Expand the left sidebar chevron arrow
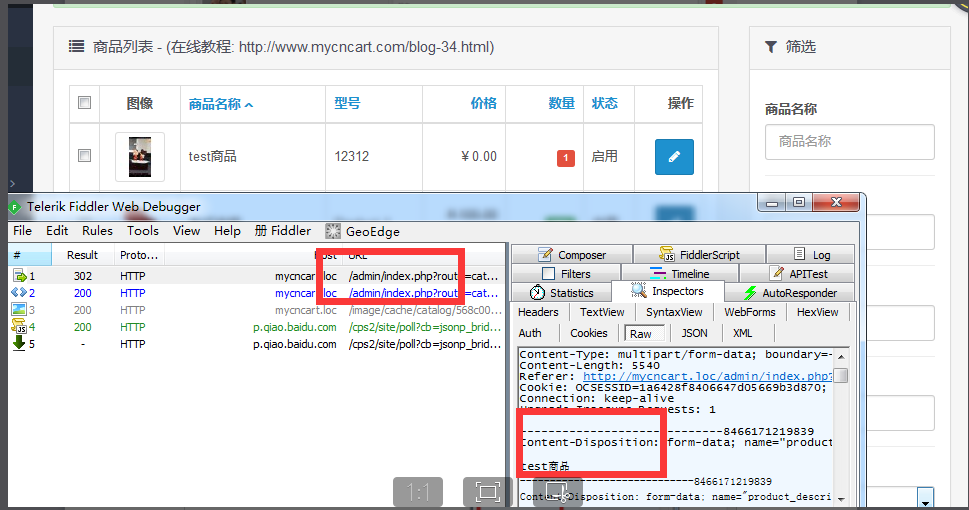This screenshot has height=510, width=969. 12,184
